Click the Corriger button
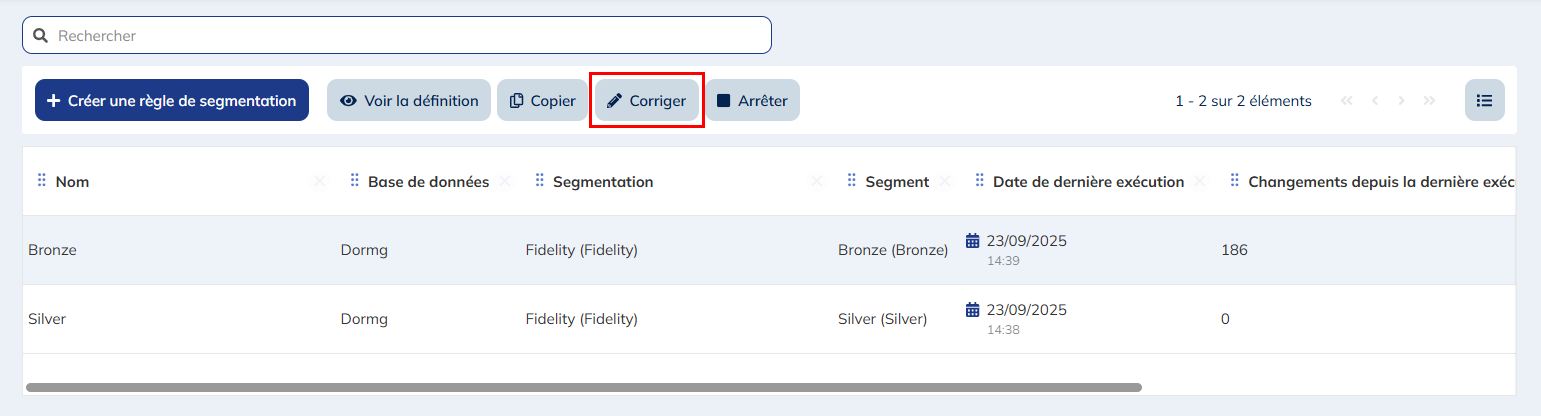Image resolution: width=1541 pixels, height=416 pixels. (x=647, y=101)
